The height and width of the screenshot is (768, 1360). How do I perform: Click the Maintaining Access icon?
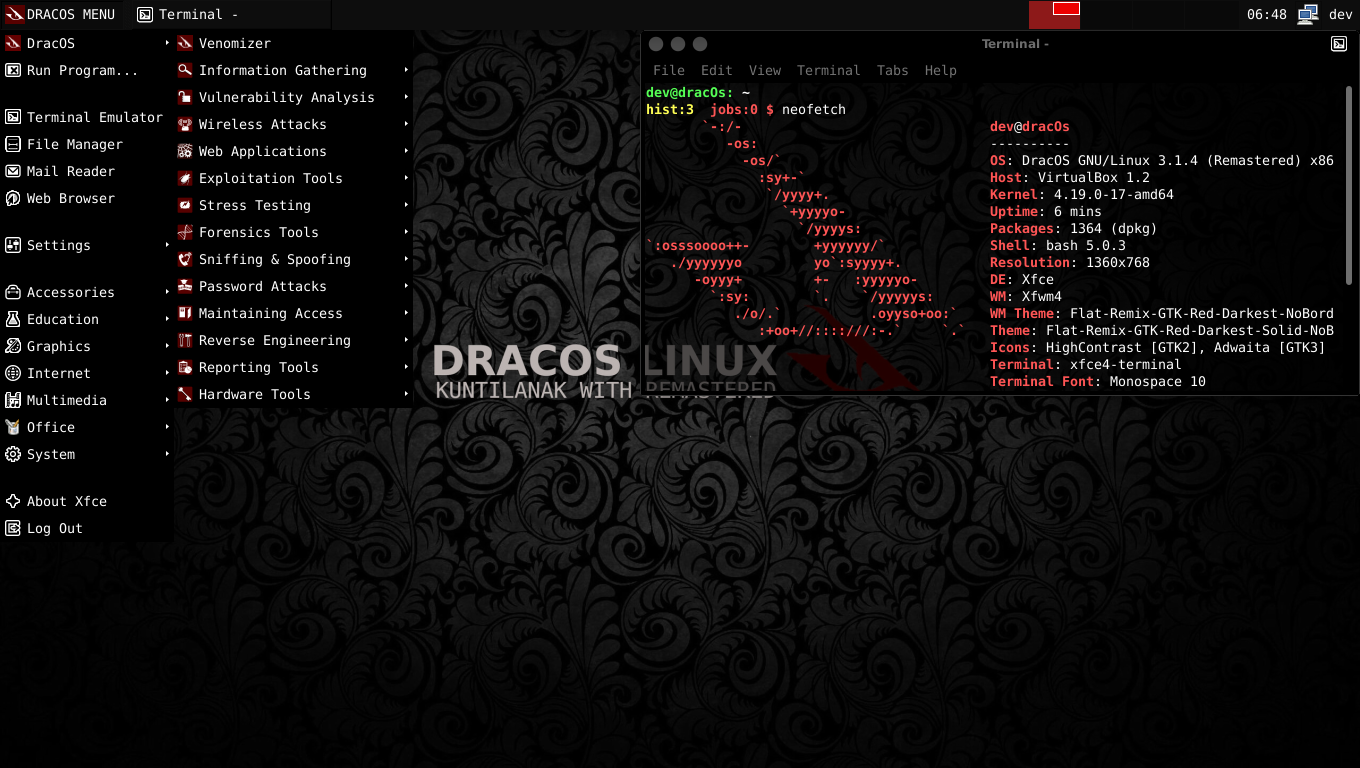pos(185,313)
